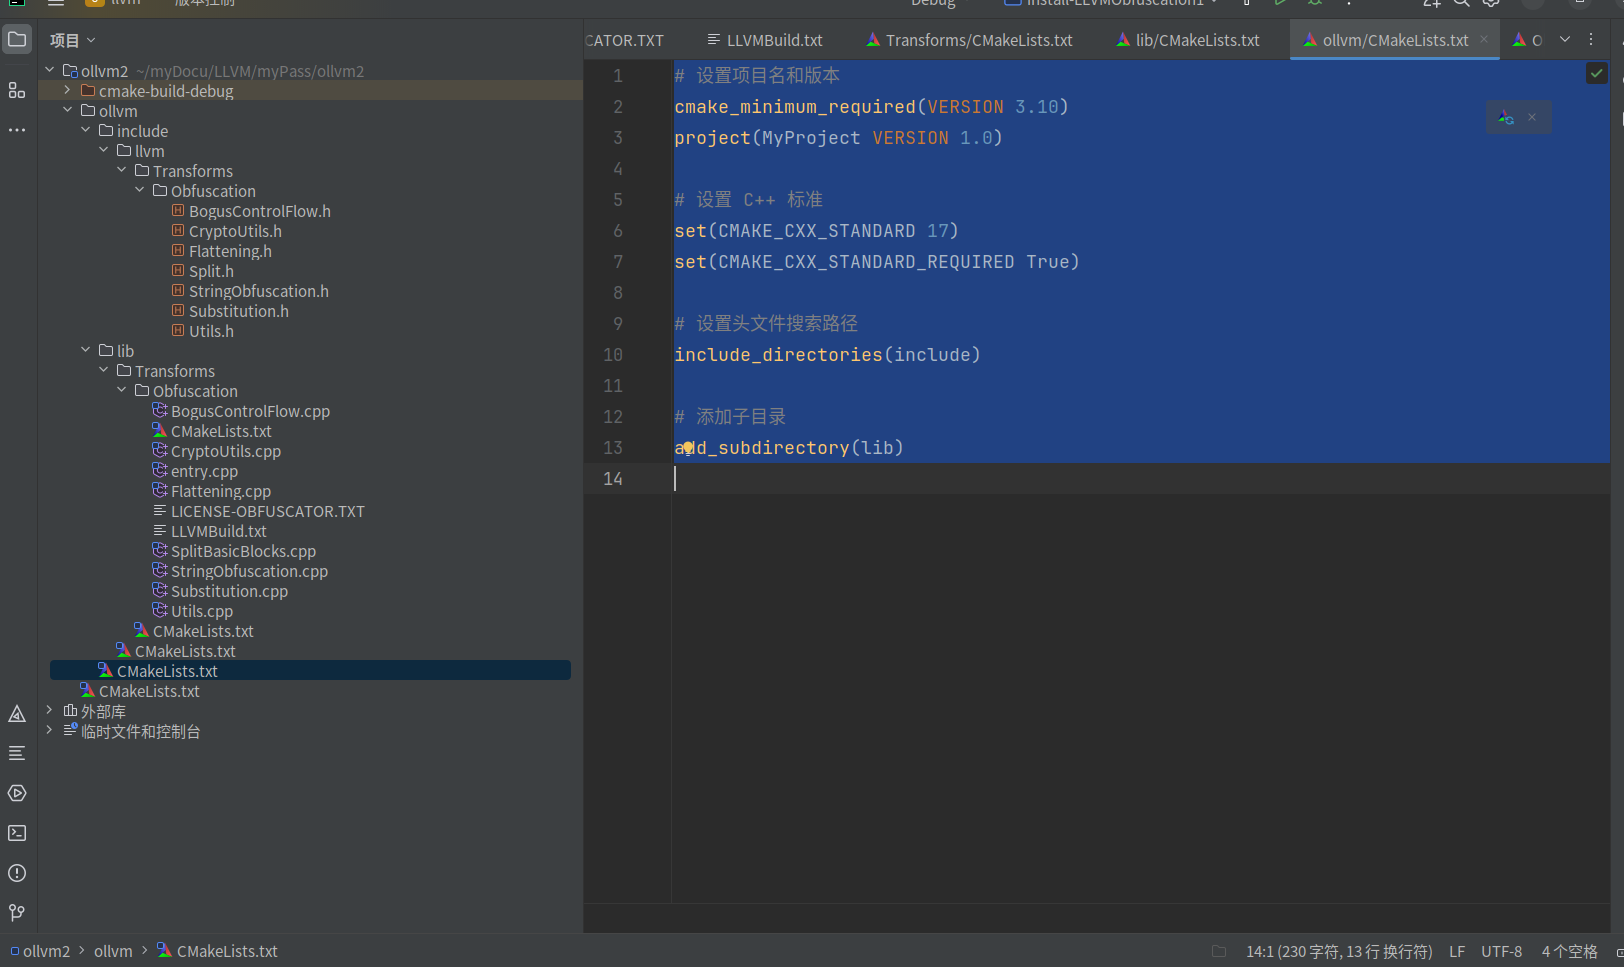The height and width of the screenshot is (967, 1624).
Task: Click the Reload CMake changes floating icon
Action: click(x=1505, y=117)
